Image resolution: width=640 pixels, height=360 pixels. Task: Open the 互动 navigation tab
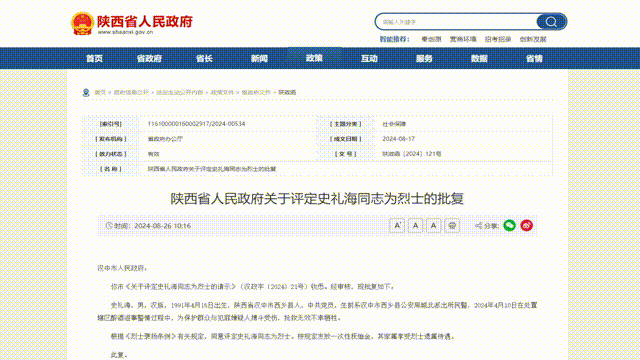(x=369, y=58)
